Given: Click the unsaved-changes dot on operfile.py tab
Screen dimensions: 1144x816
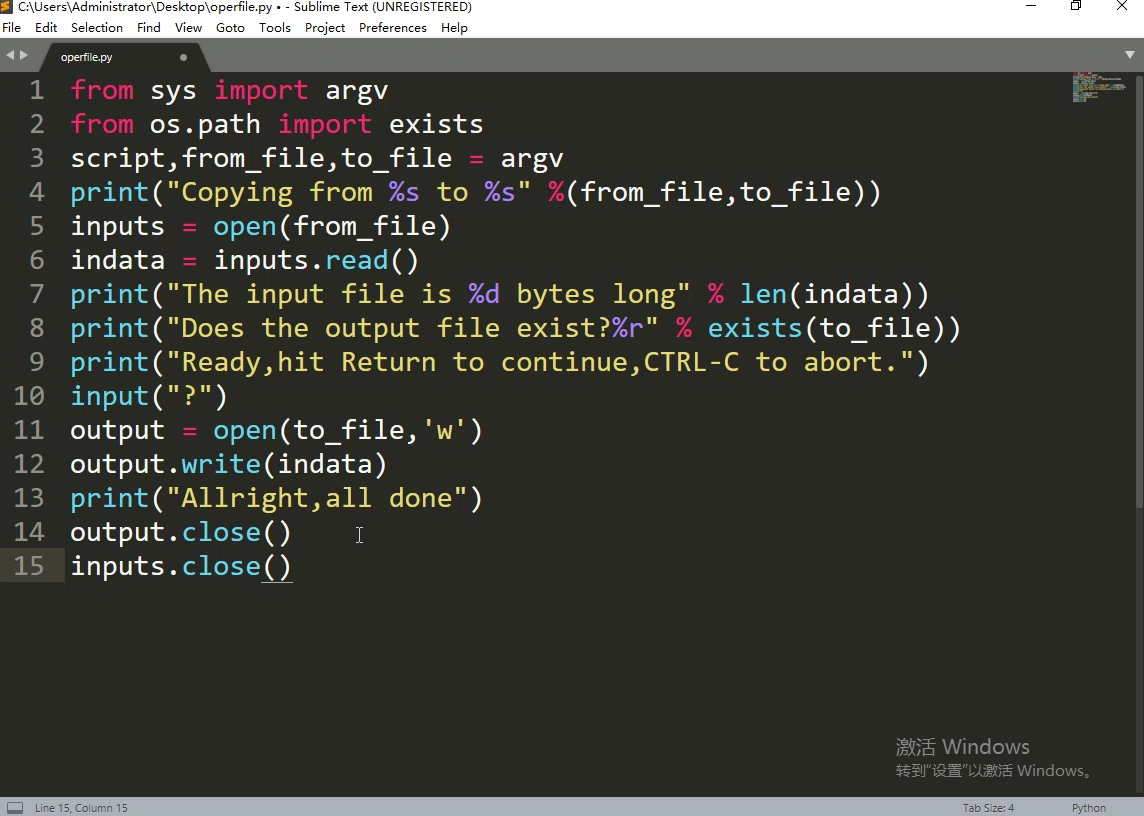Looking at the screenshot, I should click(183, 57).
